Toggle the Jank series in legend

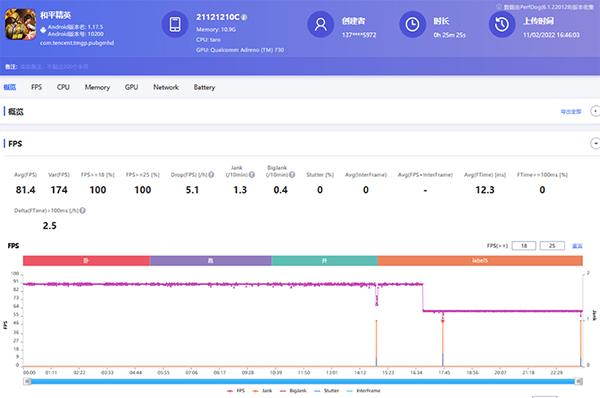262,391
